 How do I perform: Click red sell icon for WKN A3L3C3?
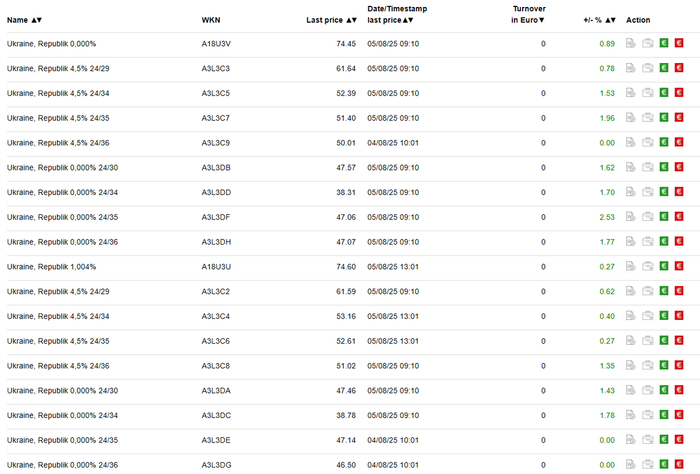[679, 68]
